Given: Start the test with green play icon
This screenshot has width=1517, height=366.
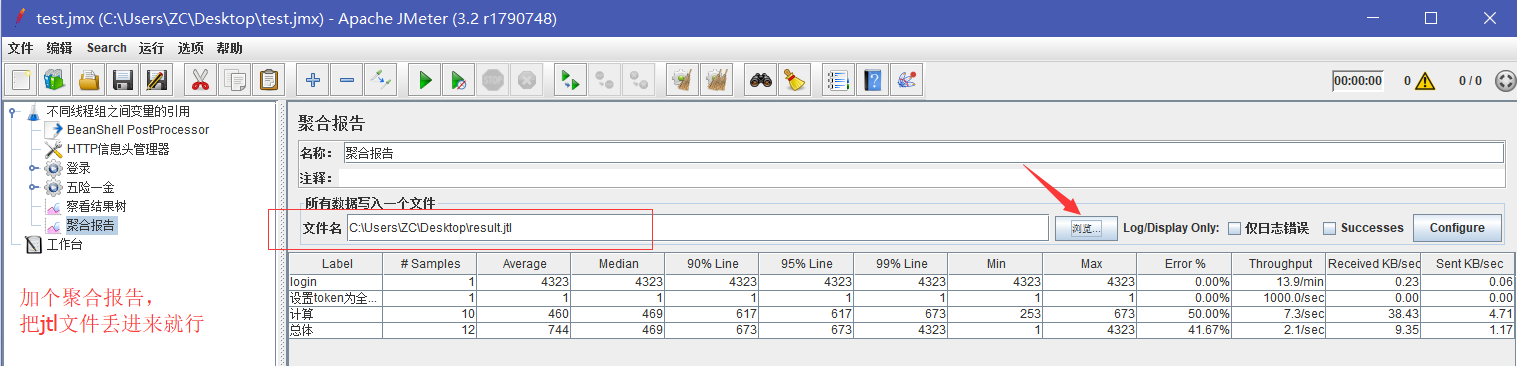Looking at the screenshot, I should [425, 80].
